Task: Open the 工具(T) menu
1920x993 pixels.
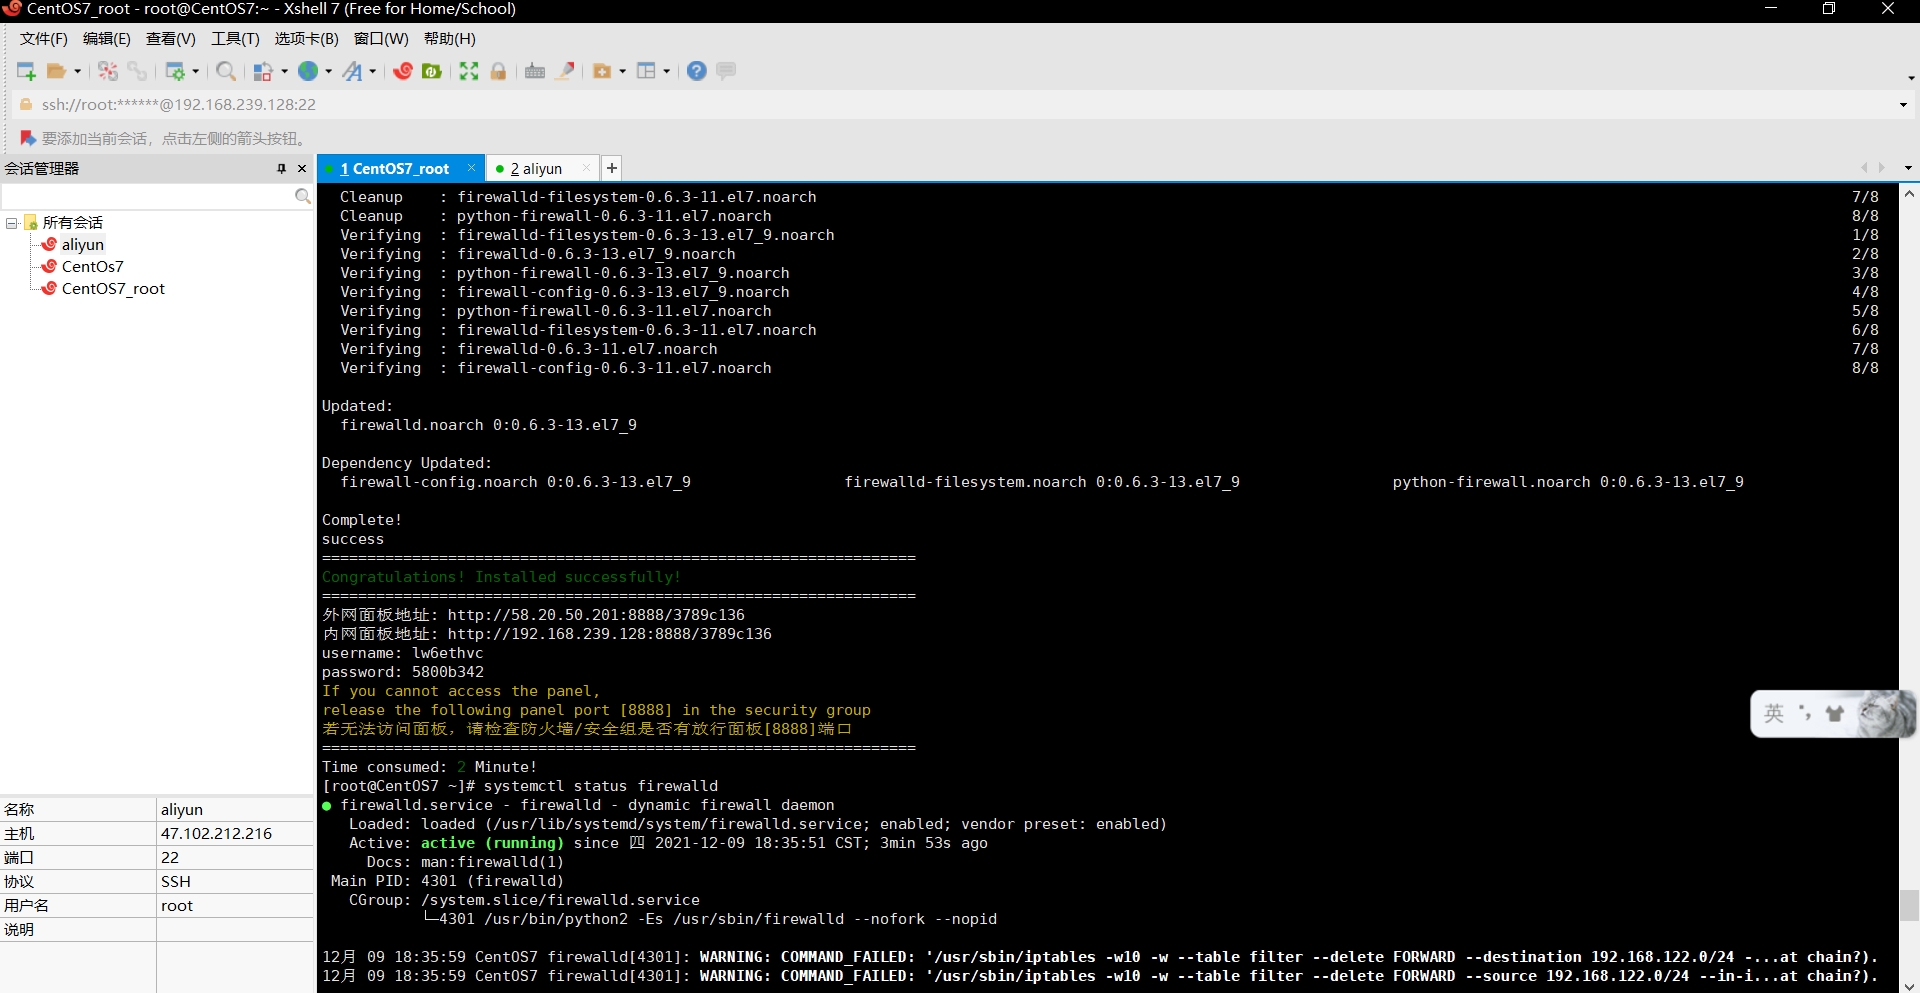Action: pyautogui.click(x=234, y=39)
